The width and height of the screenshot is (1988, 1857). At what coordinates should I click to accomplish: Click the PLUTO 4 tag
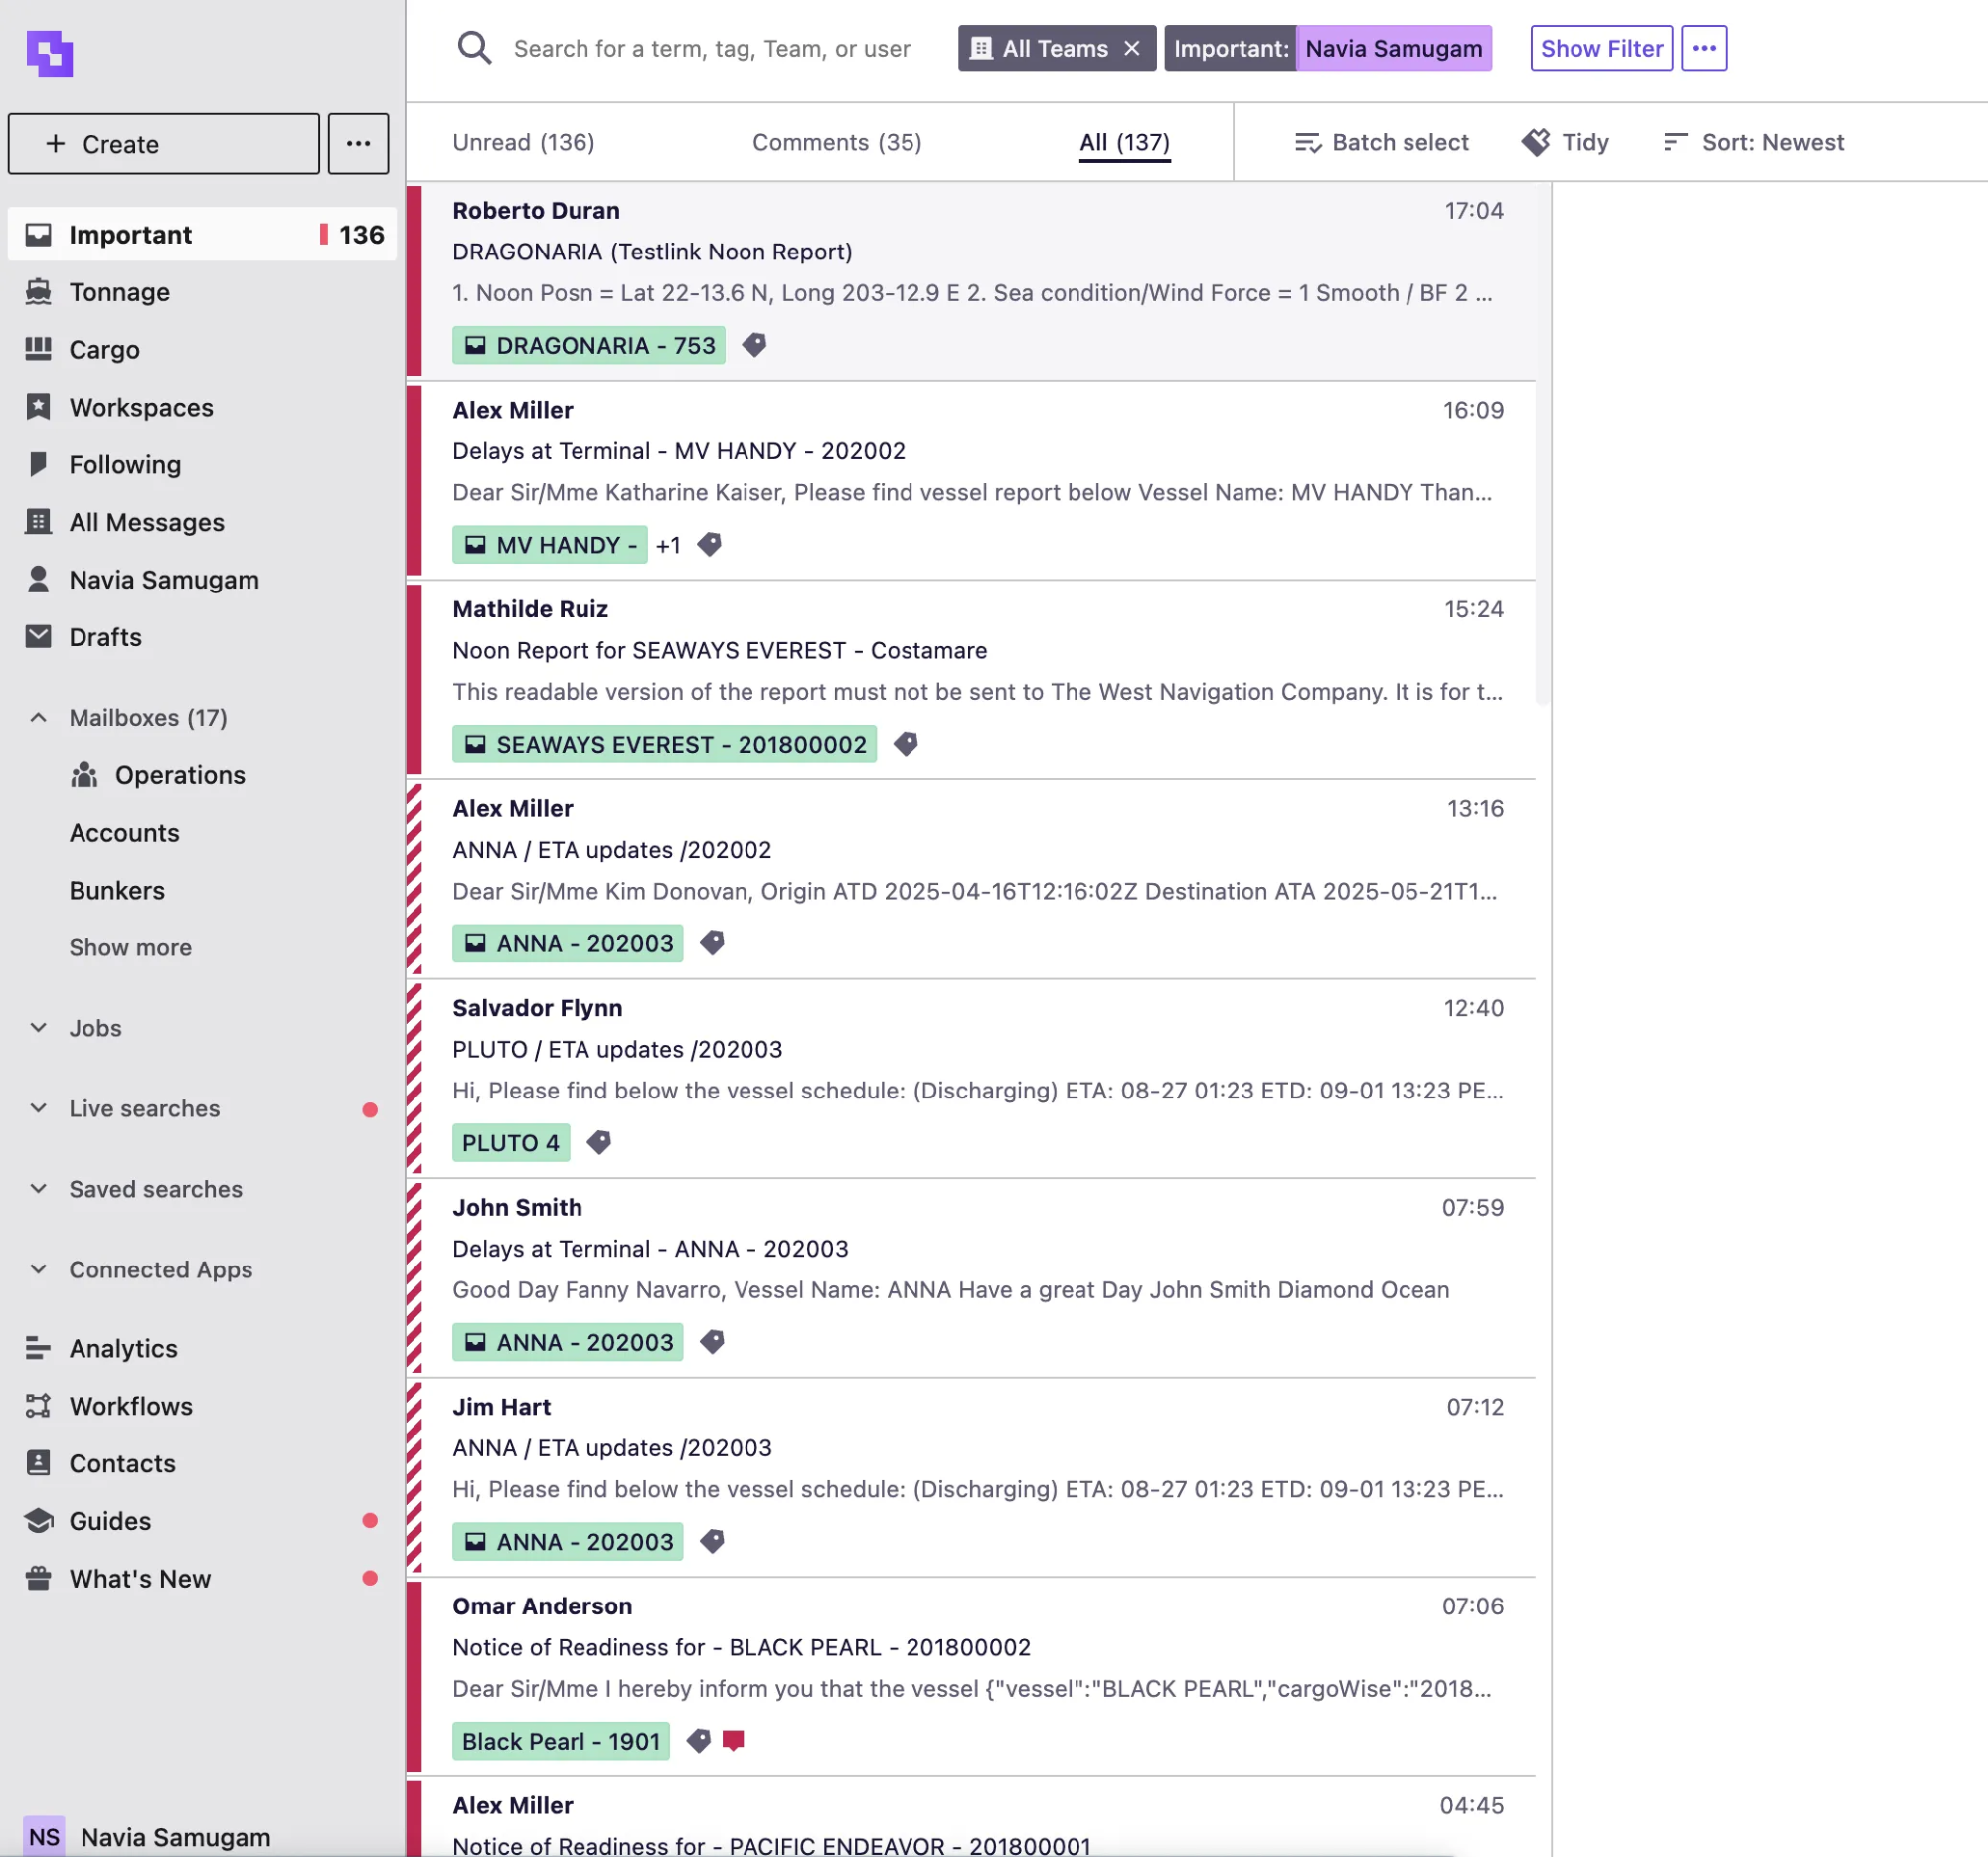click(x=510, y=1143)
